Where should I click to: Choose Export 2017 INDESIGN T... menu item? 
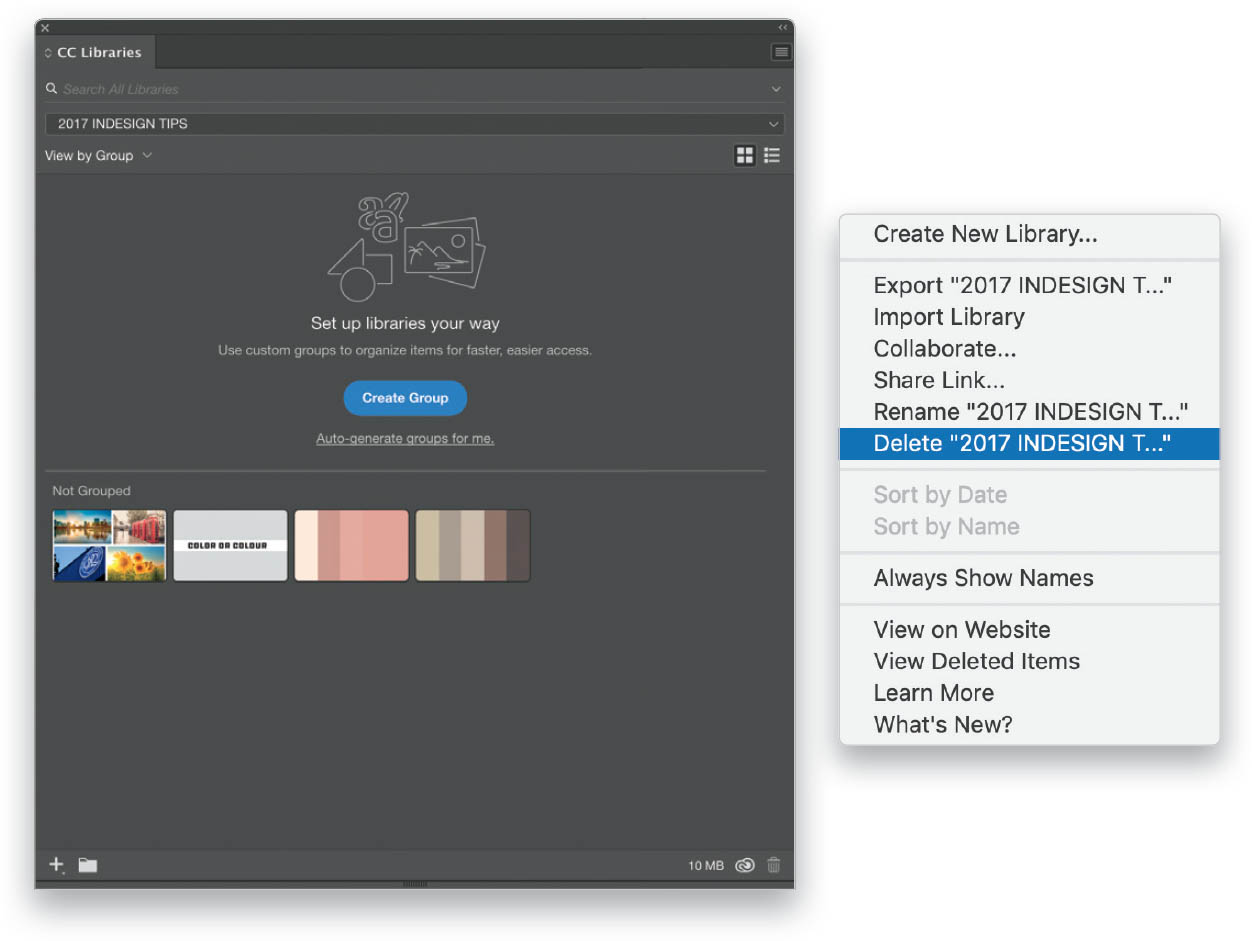pyautogui.click(x=1029, y=286)
